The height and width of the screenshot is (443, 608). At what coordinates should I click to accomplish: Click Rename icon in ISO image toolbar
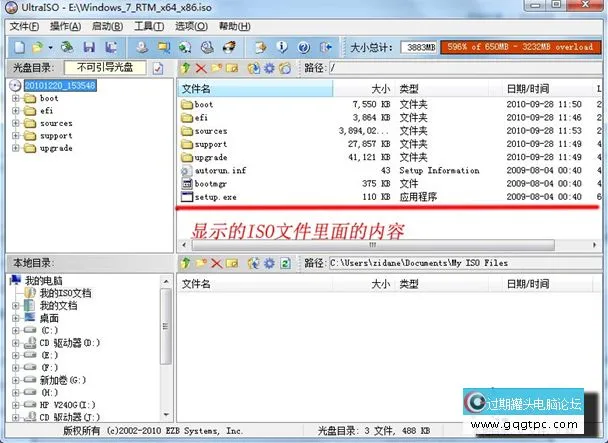[x=232, y=68]
